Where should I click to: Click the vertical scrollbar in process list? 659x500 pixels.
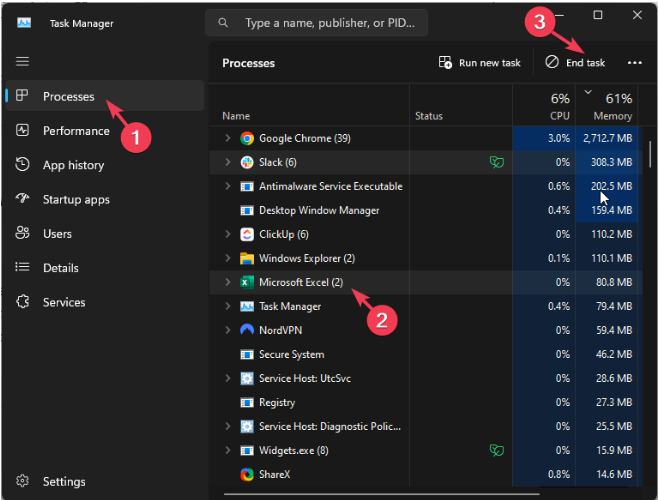tap(652, 155)
